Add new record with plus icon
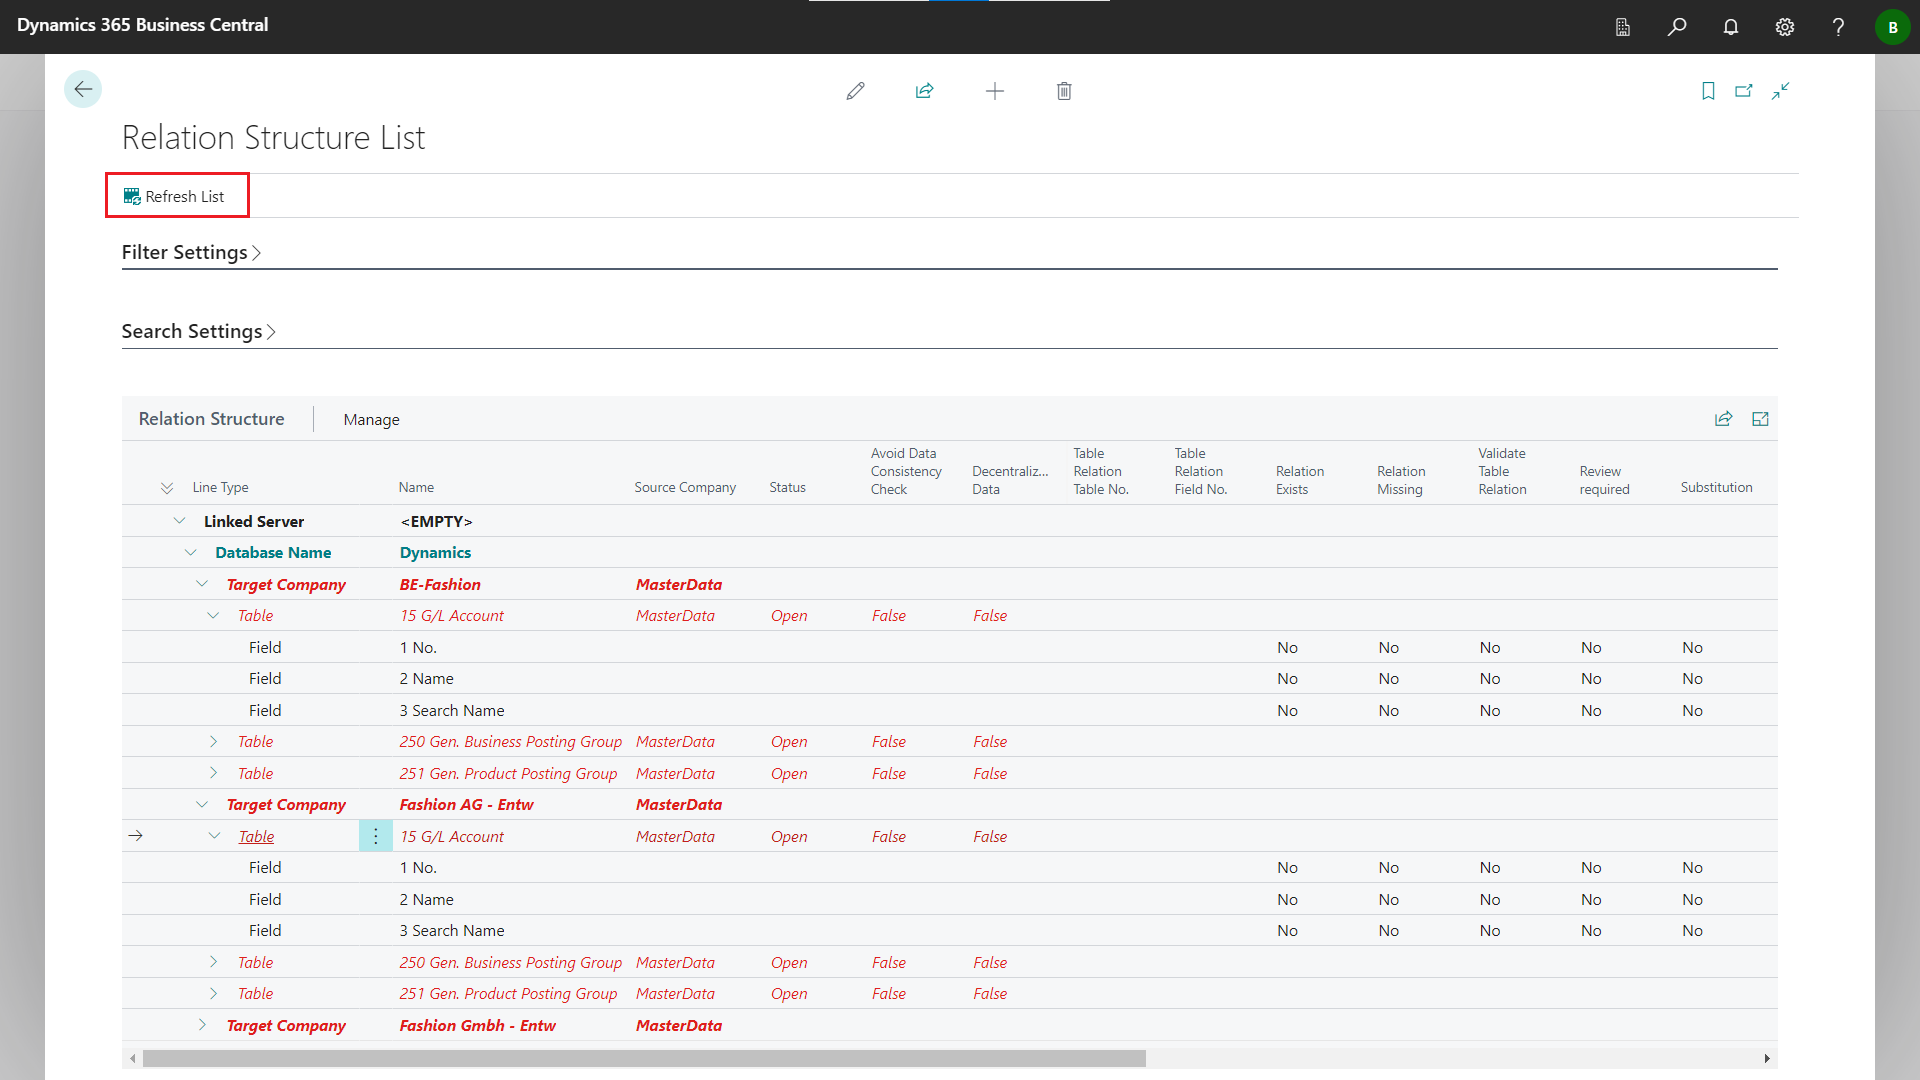The height and width of the screenshot is (1080, 1920). (994, 91)
